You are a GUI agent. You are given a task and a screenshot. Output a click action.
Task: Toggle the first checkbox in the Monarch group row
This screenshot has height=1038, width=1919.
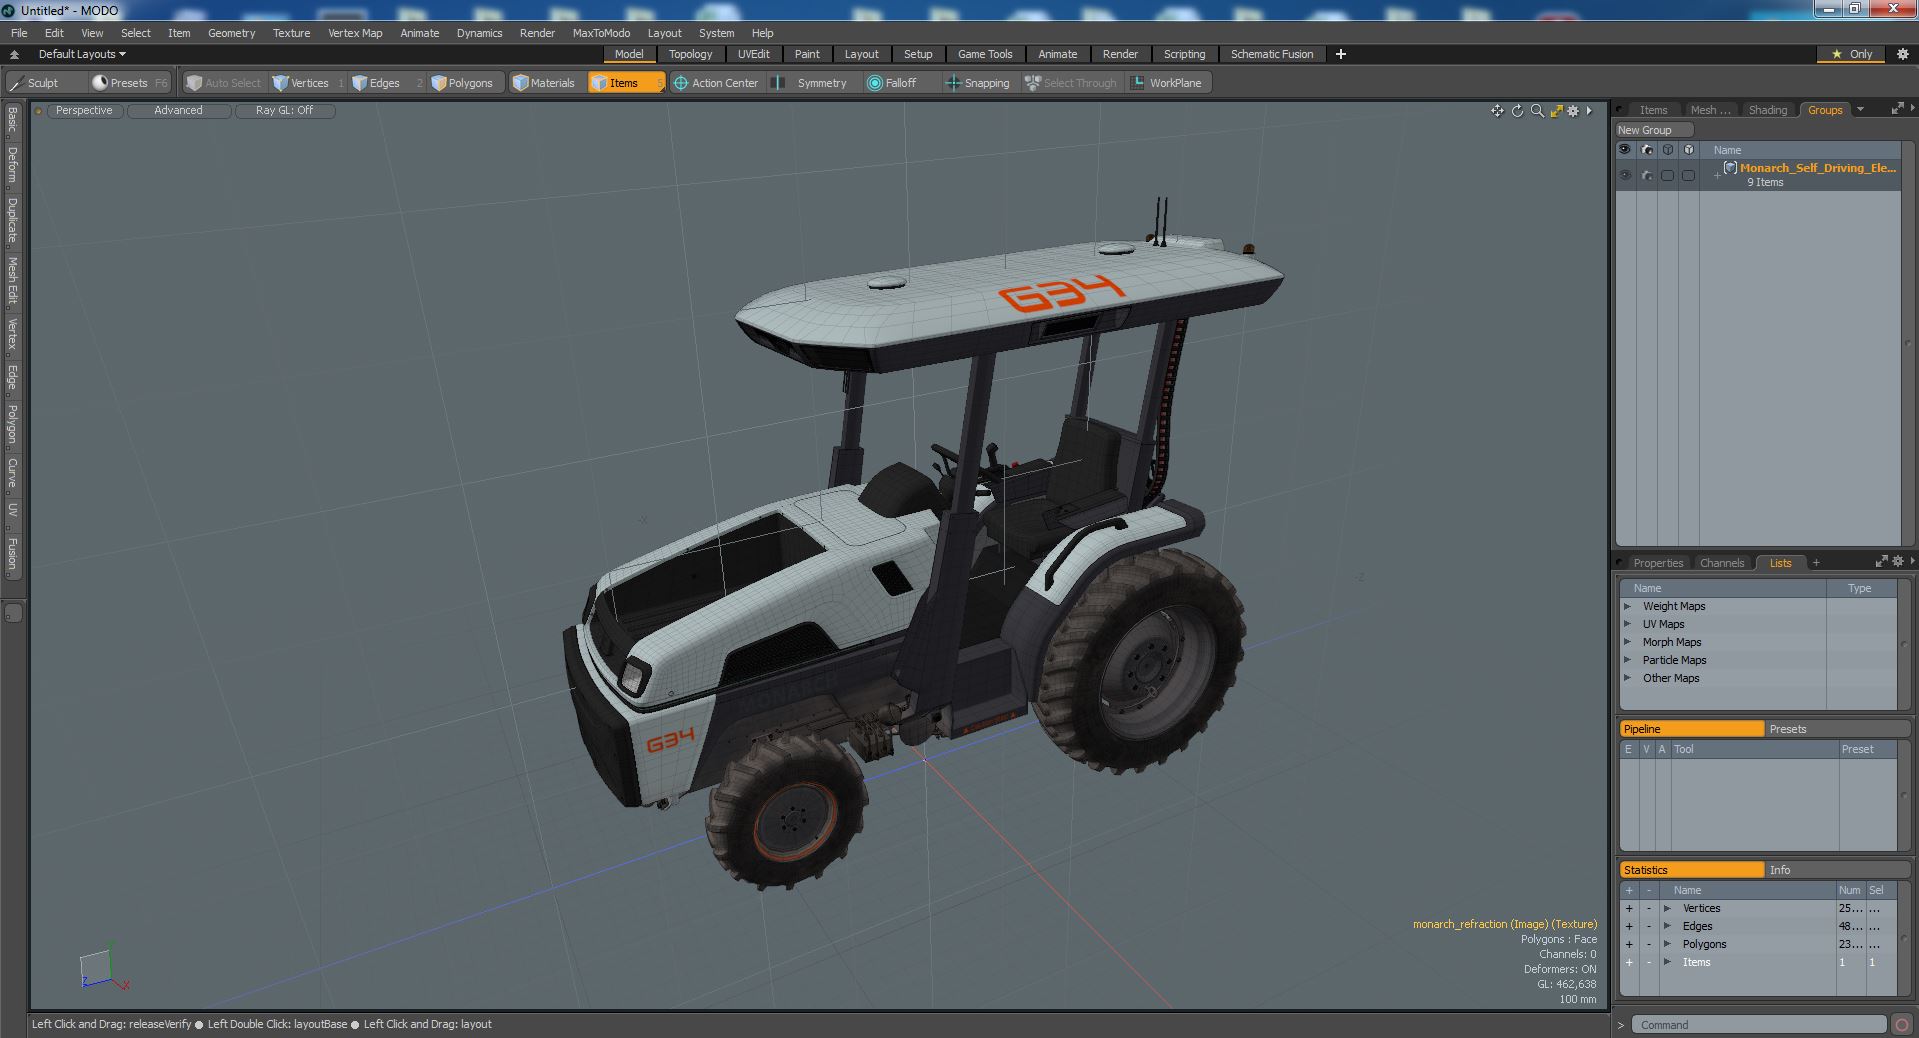(x=1667, y=175)
